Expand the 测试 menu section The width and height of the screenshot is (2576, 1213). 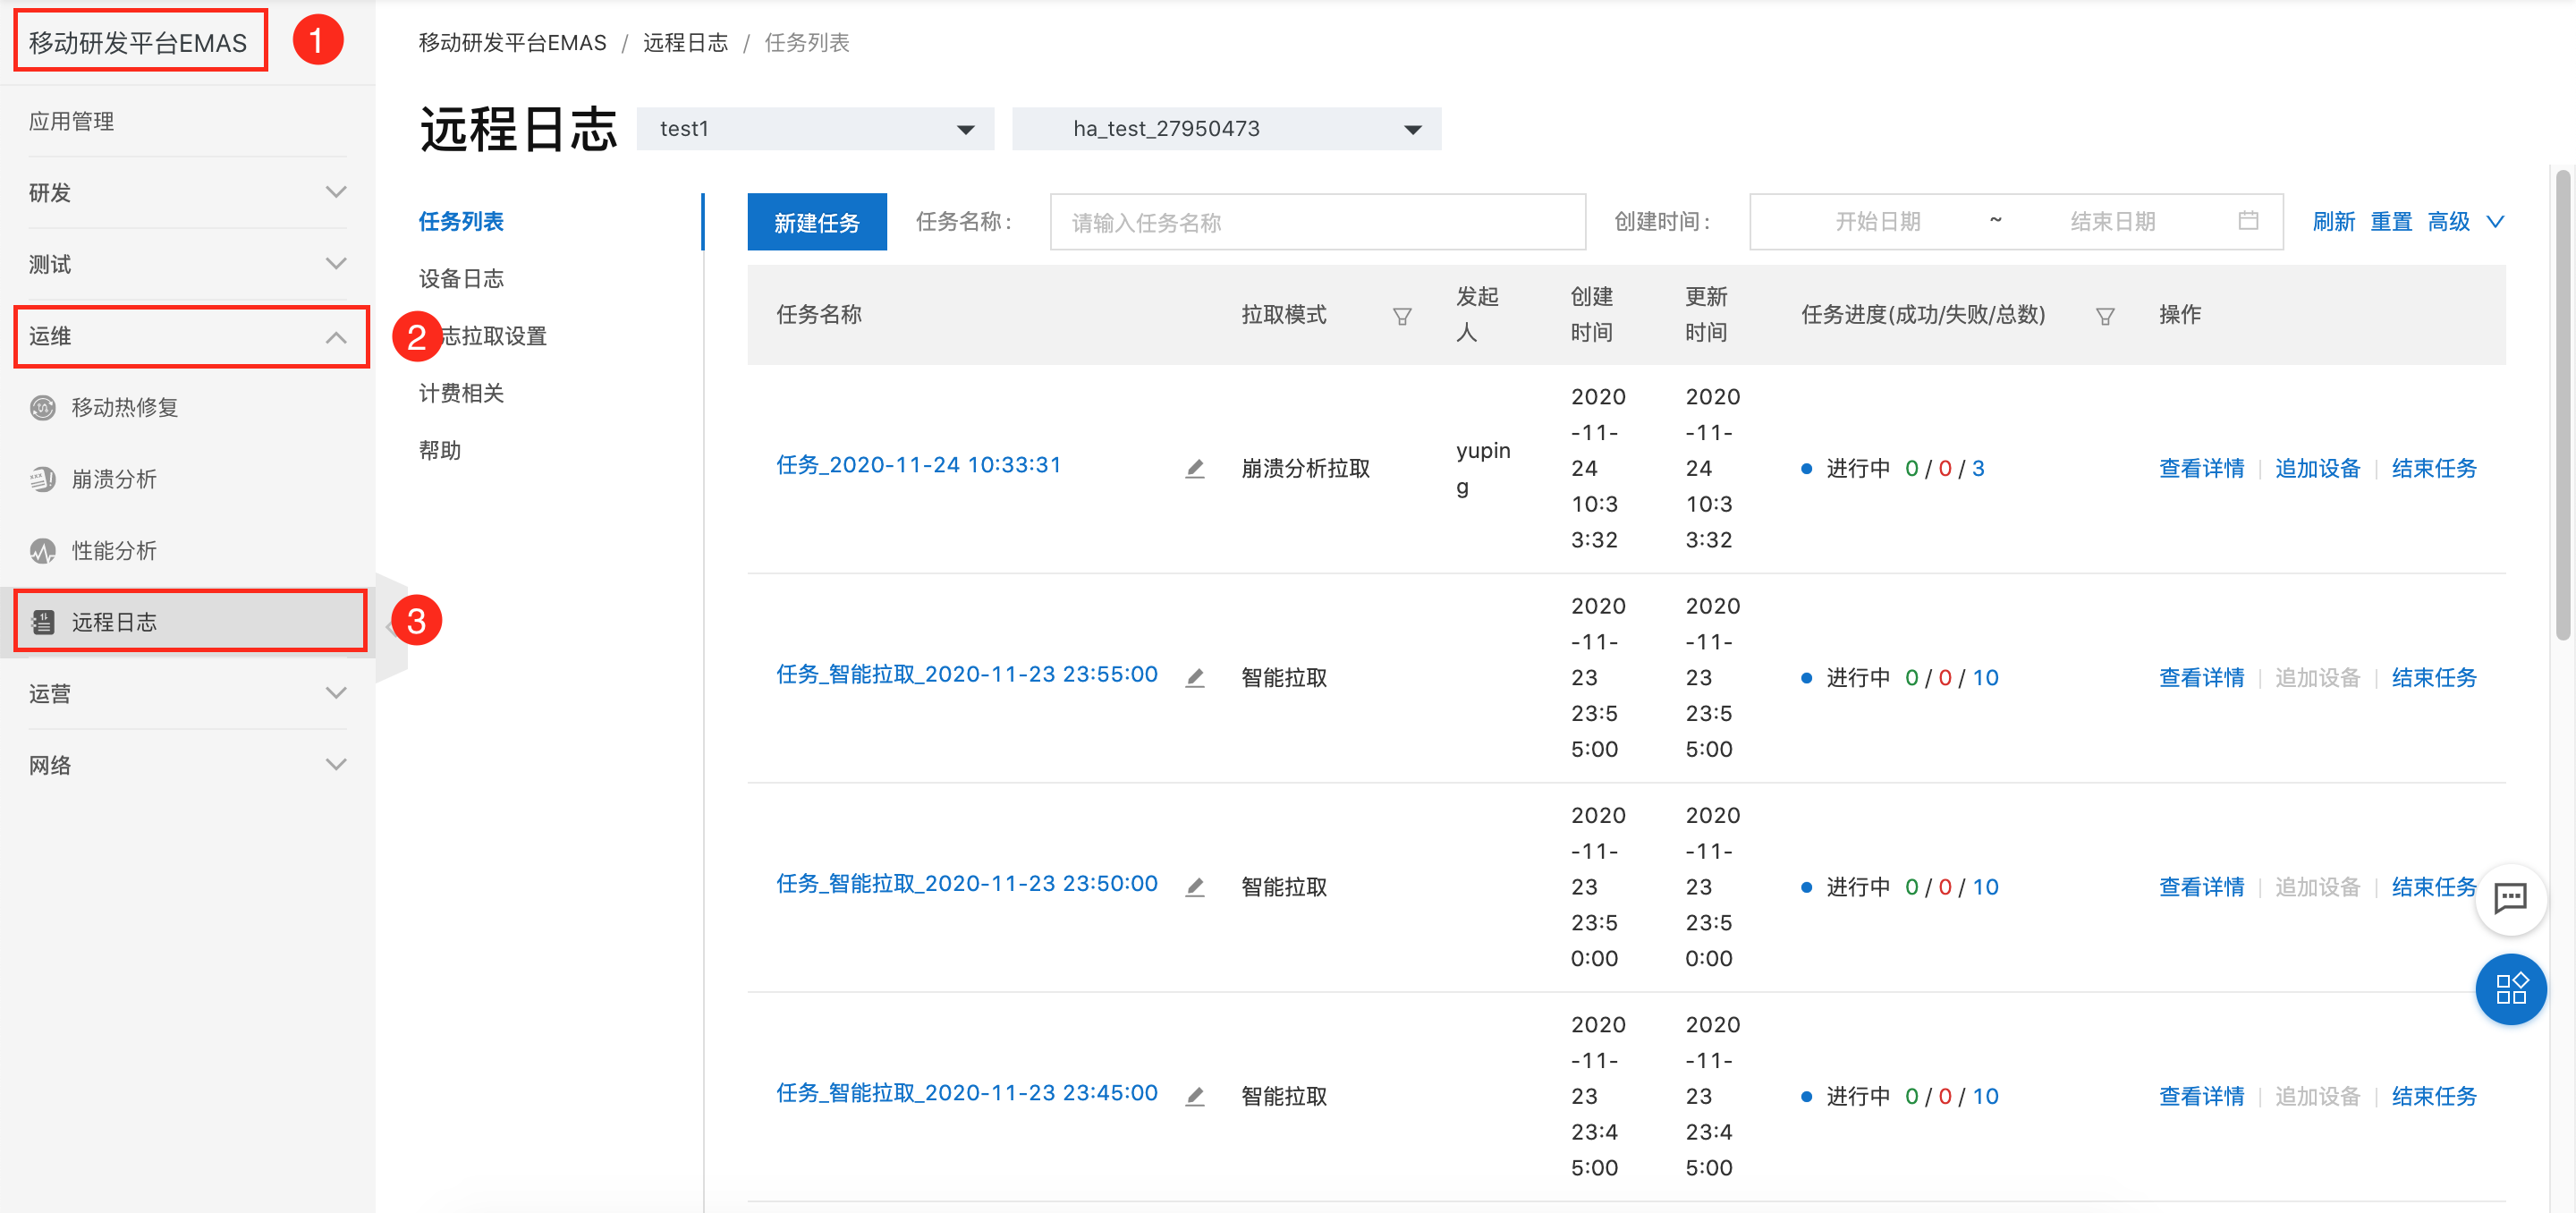click(x=188, y=264)
